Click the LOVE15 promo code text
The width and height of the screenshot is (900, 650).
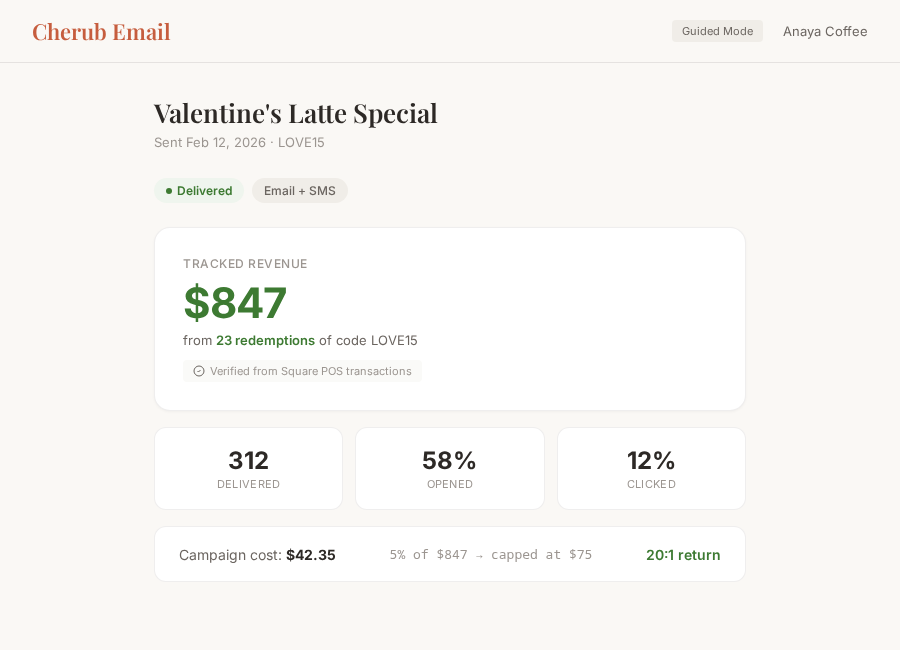coord(301,143)
